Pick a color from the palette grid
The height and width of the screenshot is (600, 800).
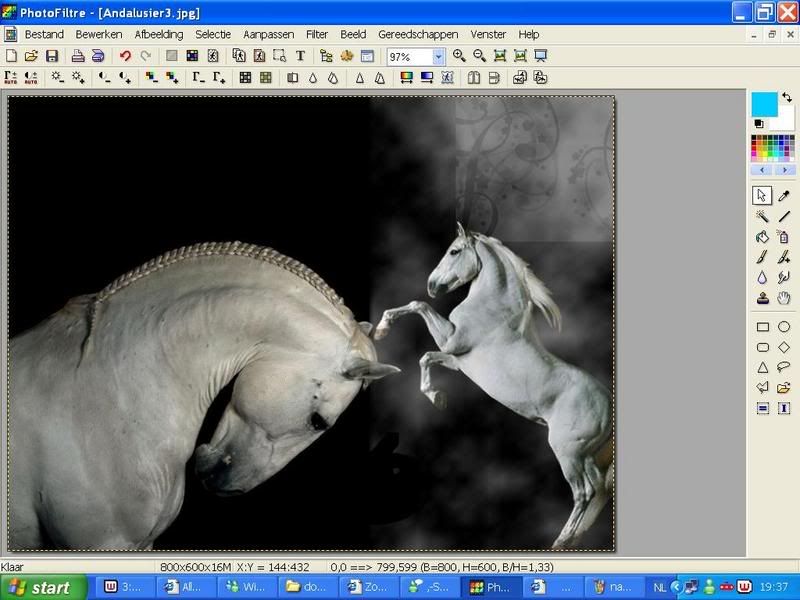point(772,148)
